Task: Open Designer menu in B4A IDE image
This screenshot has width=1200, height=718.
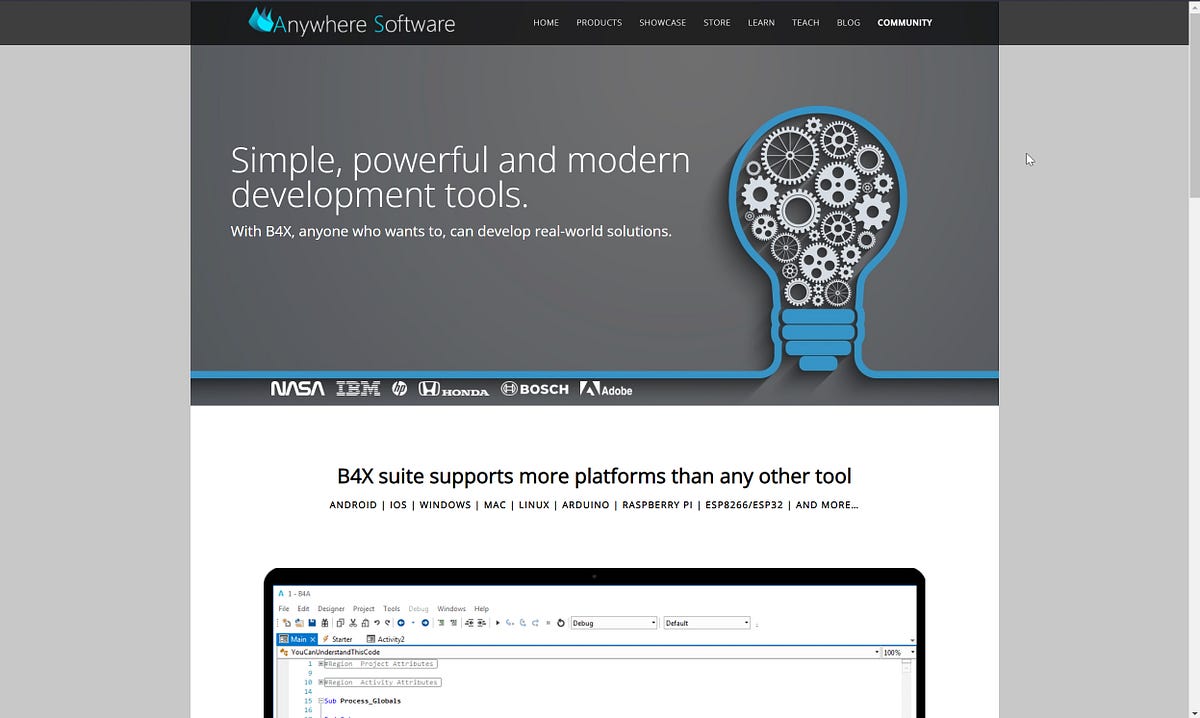Action: click(331, 609)
